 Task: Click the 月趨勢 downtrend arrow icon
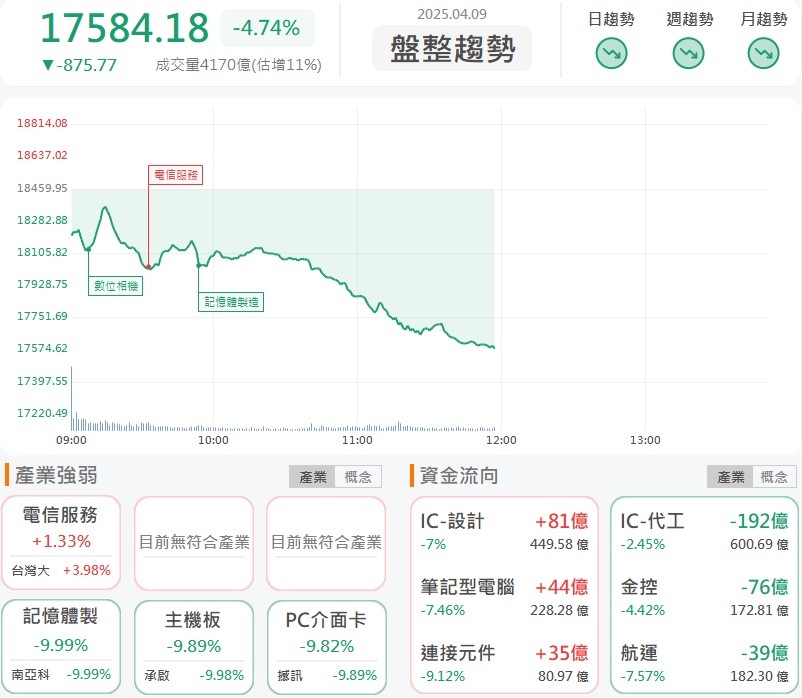tap(764, 53)
